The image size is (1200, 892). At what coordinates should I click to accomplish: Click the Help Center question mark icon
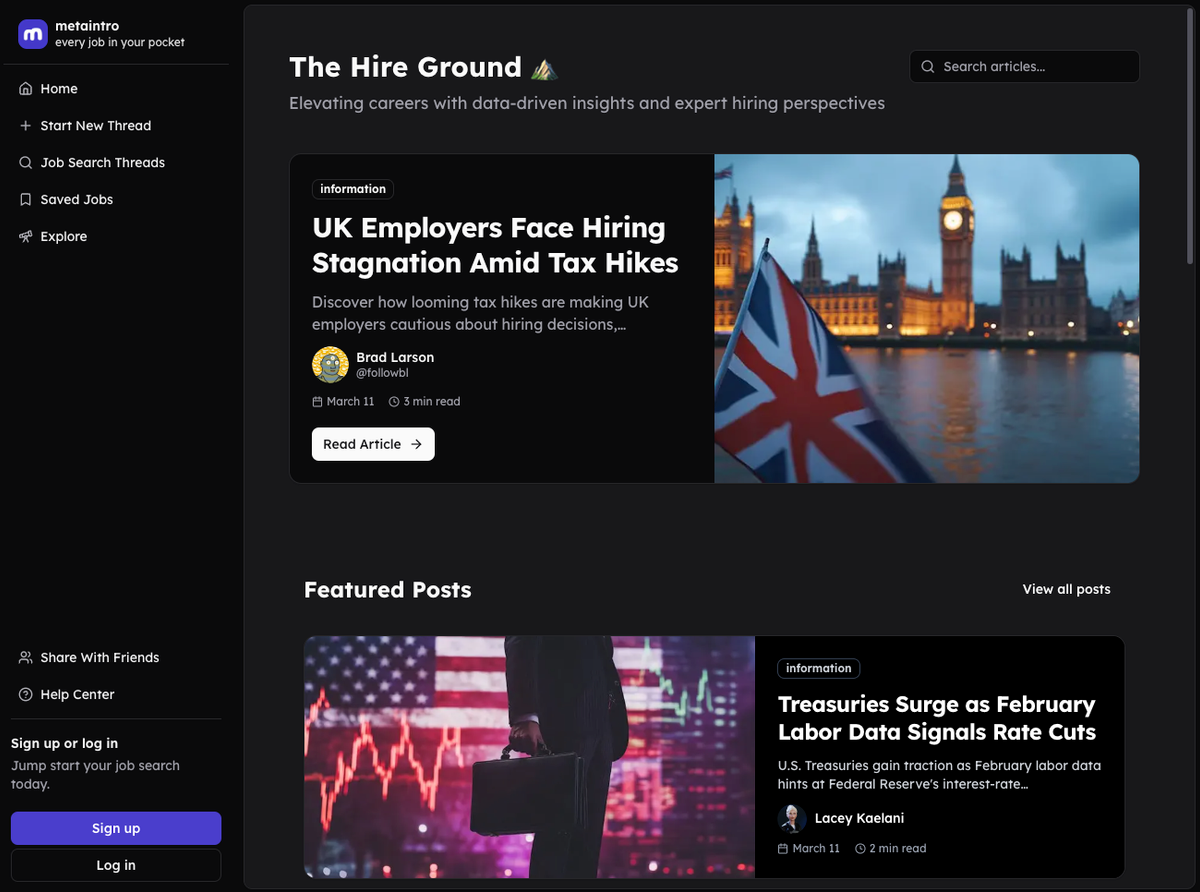[x=26, y=695]
